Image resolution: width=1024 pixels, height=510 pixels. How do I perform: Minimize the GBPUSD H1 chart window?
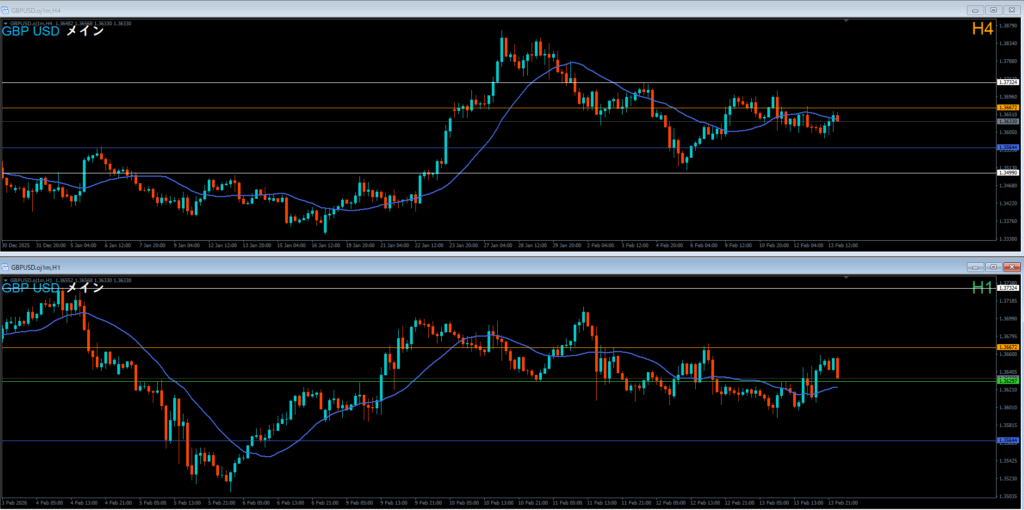click(x=973, y=268)
